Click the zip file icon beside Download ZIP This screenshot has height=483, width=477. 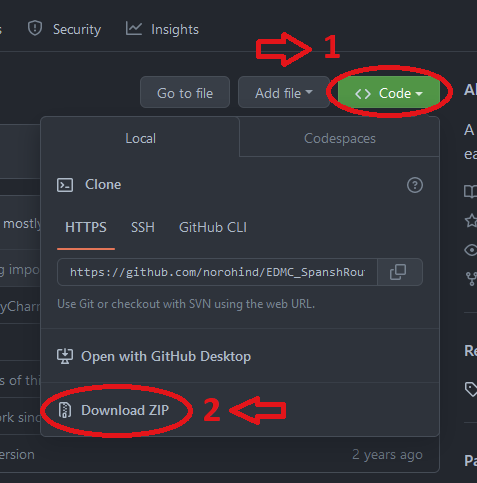65,410
